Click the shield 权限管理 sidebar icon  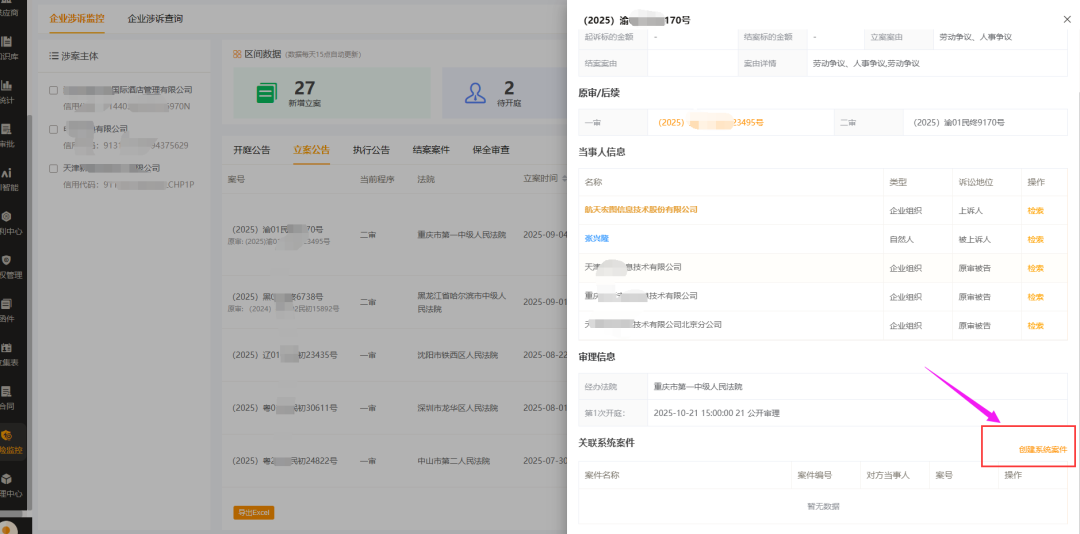pyautogui.click(x=6, y=260)
